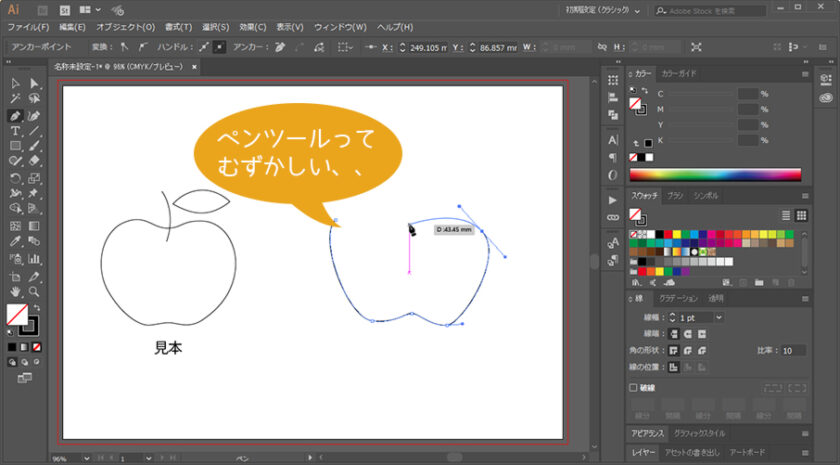The image size is (840, 465).
Task: Switch to the グラデーション tab
Action: click(678, 298)
